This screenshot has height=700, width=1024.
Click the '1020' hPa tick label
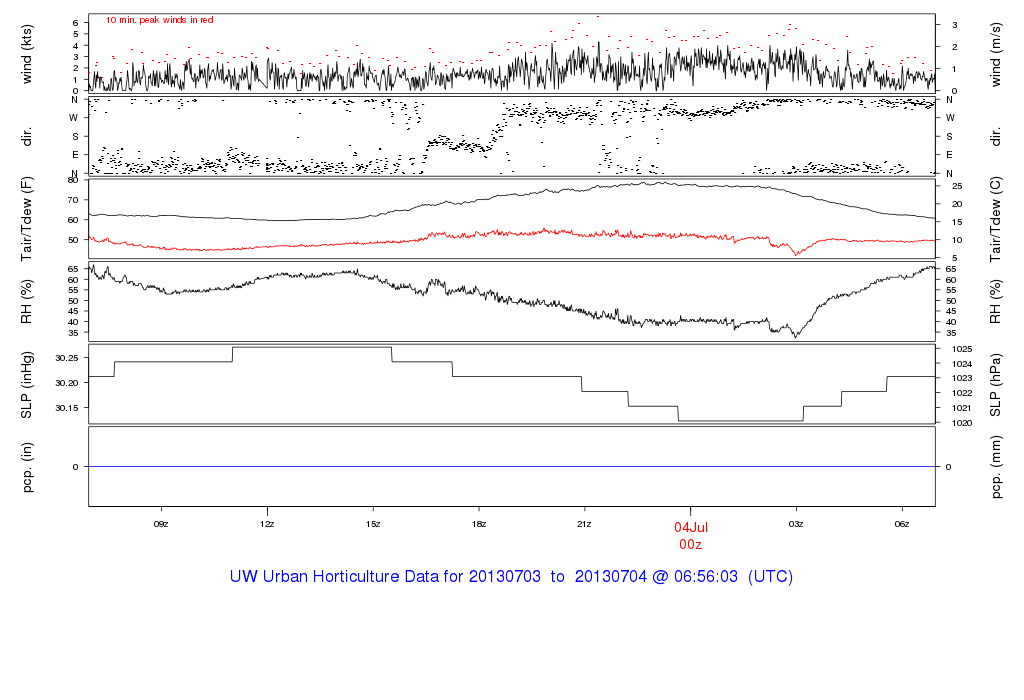(962, 422)
